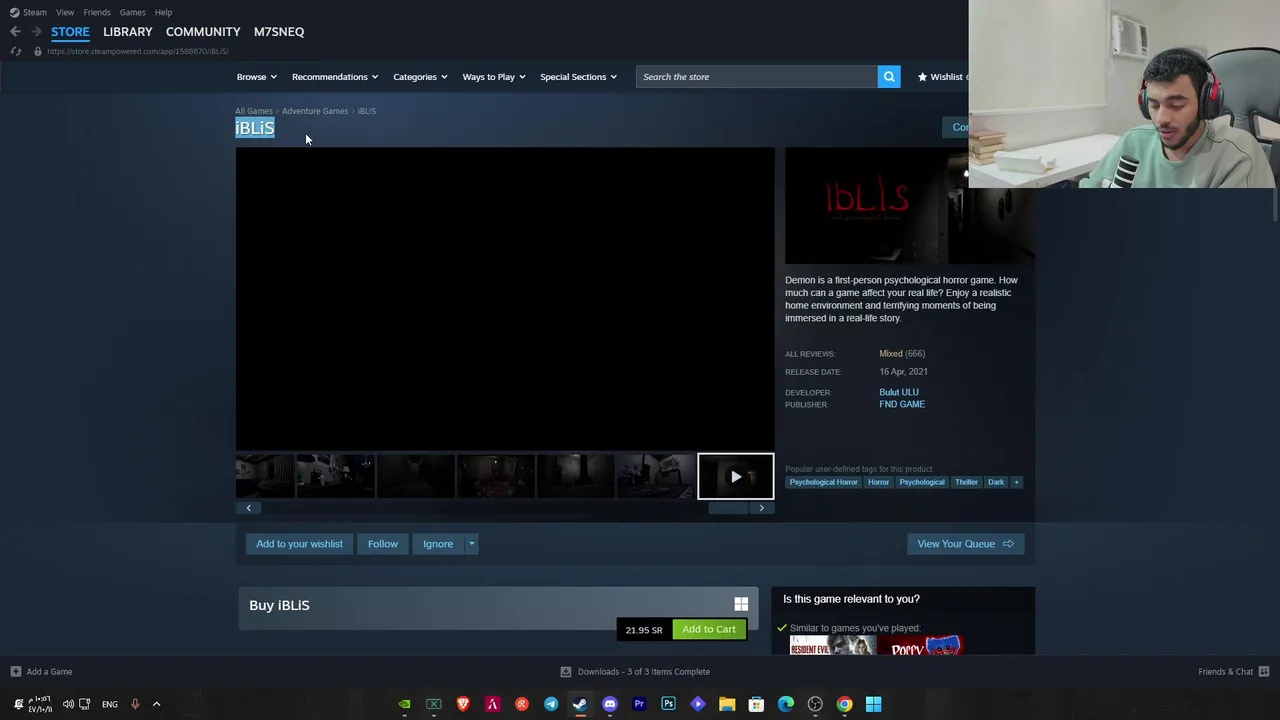The width and height of the screenshot is (1280, 720).
Task: Click the store search magnifier button
Action: coord(889,77)
